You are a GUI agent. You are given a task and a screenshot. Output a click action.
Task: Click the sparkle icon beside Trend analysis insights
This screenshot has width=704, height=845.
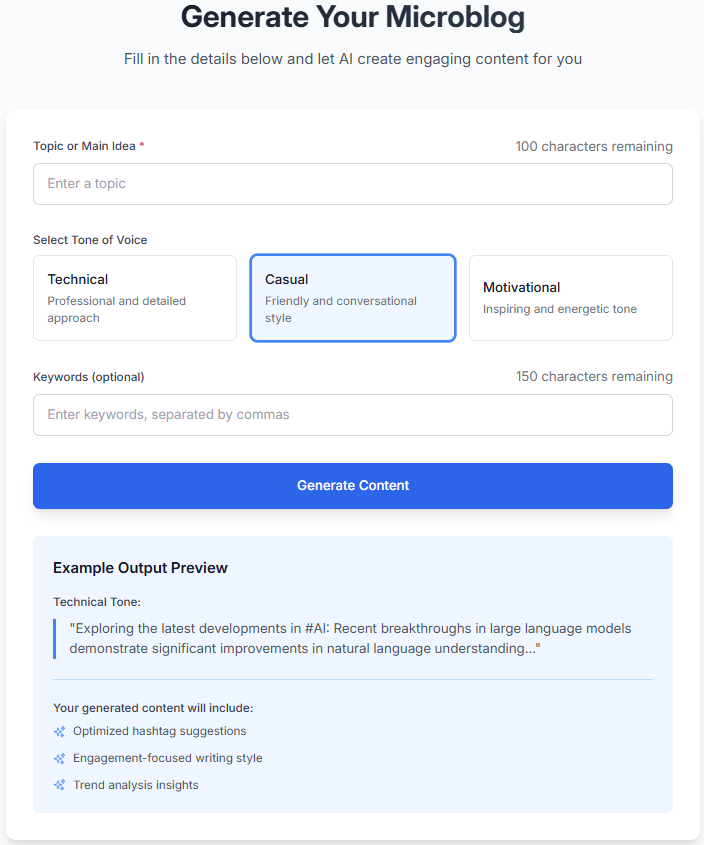(x=60, y=786)
